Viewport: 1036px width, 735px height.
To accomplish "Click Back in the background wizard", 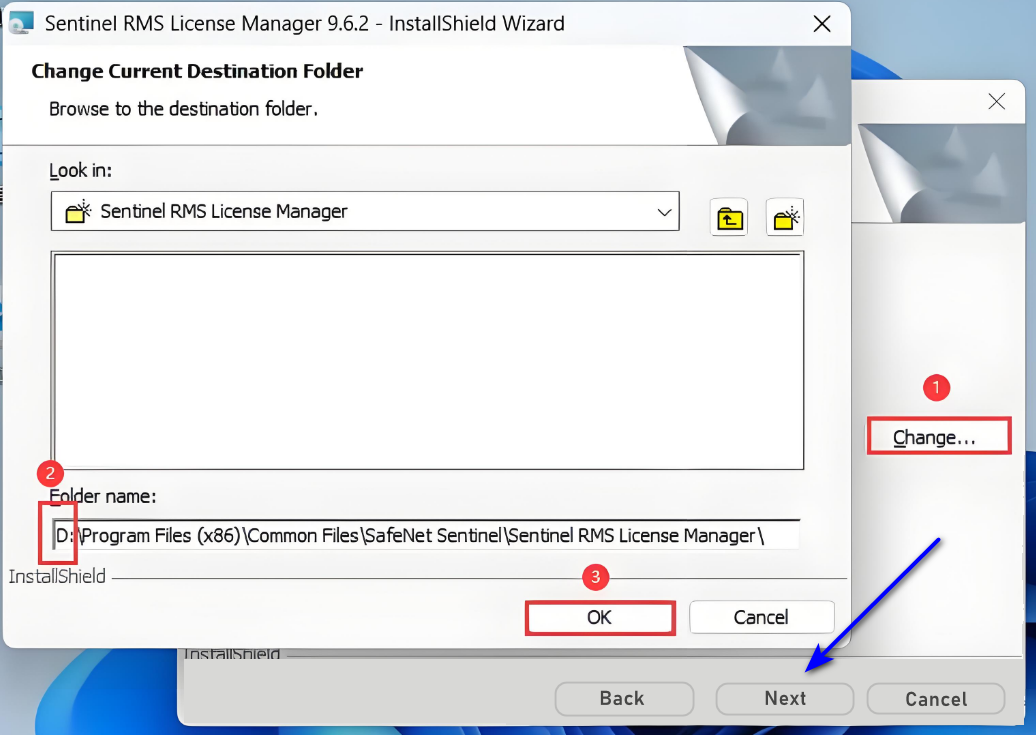I will pyautogui.click(x=624, y=699).
